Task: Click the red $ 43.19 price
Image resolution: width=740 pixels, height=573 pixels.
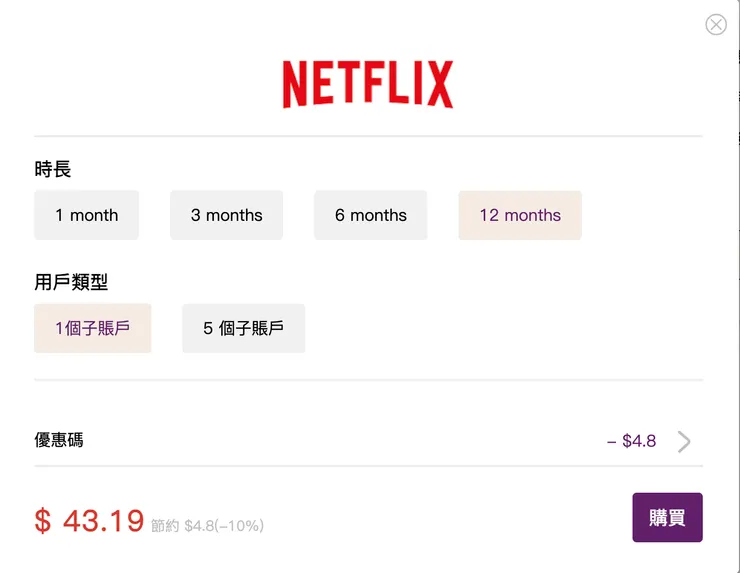Action: (90, 520)
